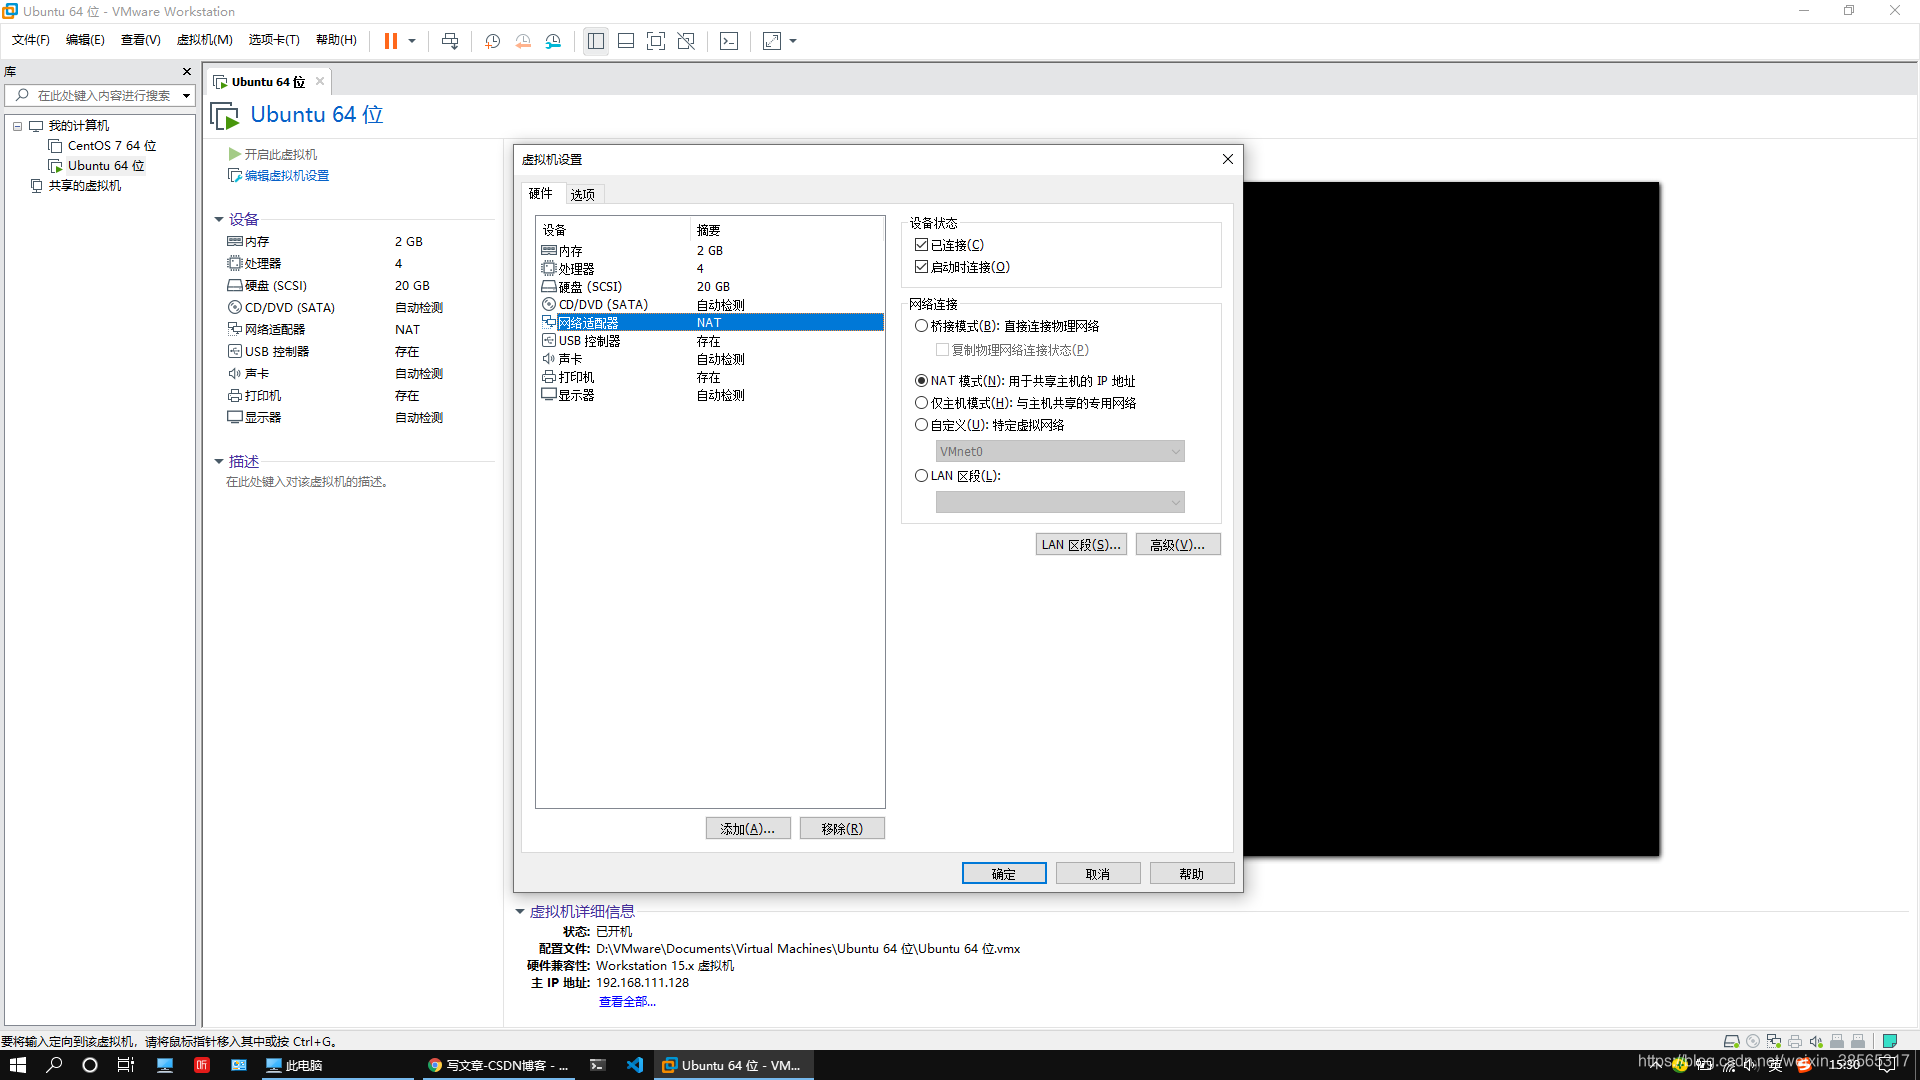Image resolution: width=1920 pixels, height=1080 pixels.
Task: Collapse the 描述 section
Action: click(x=219, y=461)
